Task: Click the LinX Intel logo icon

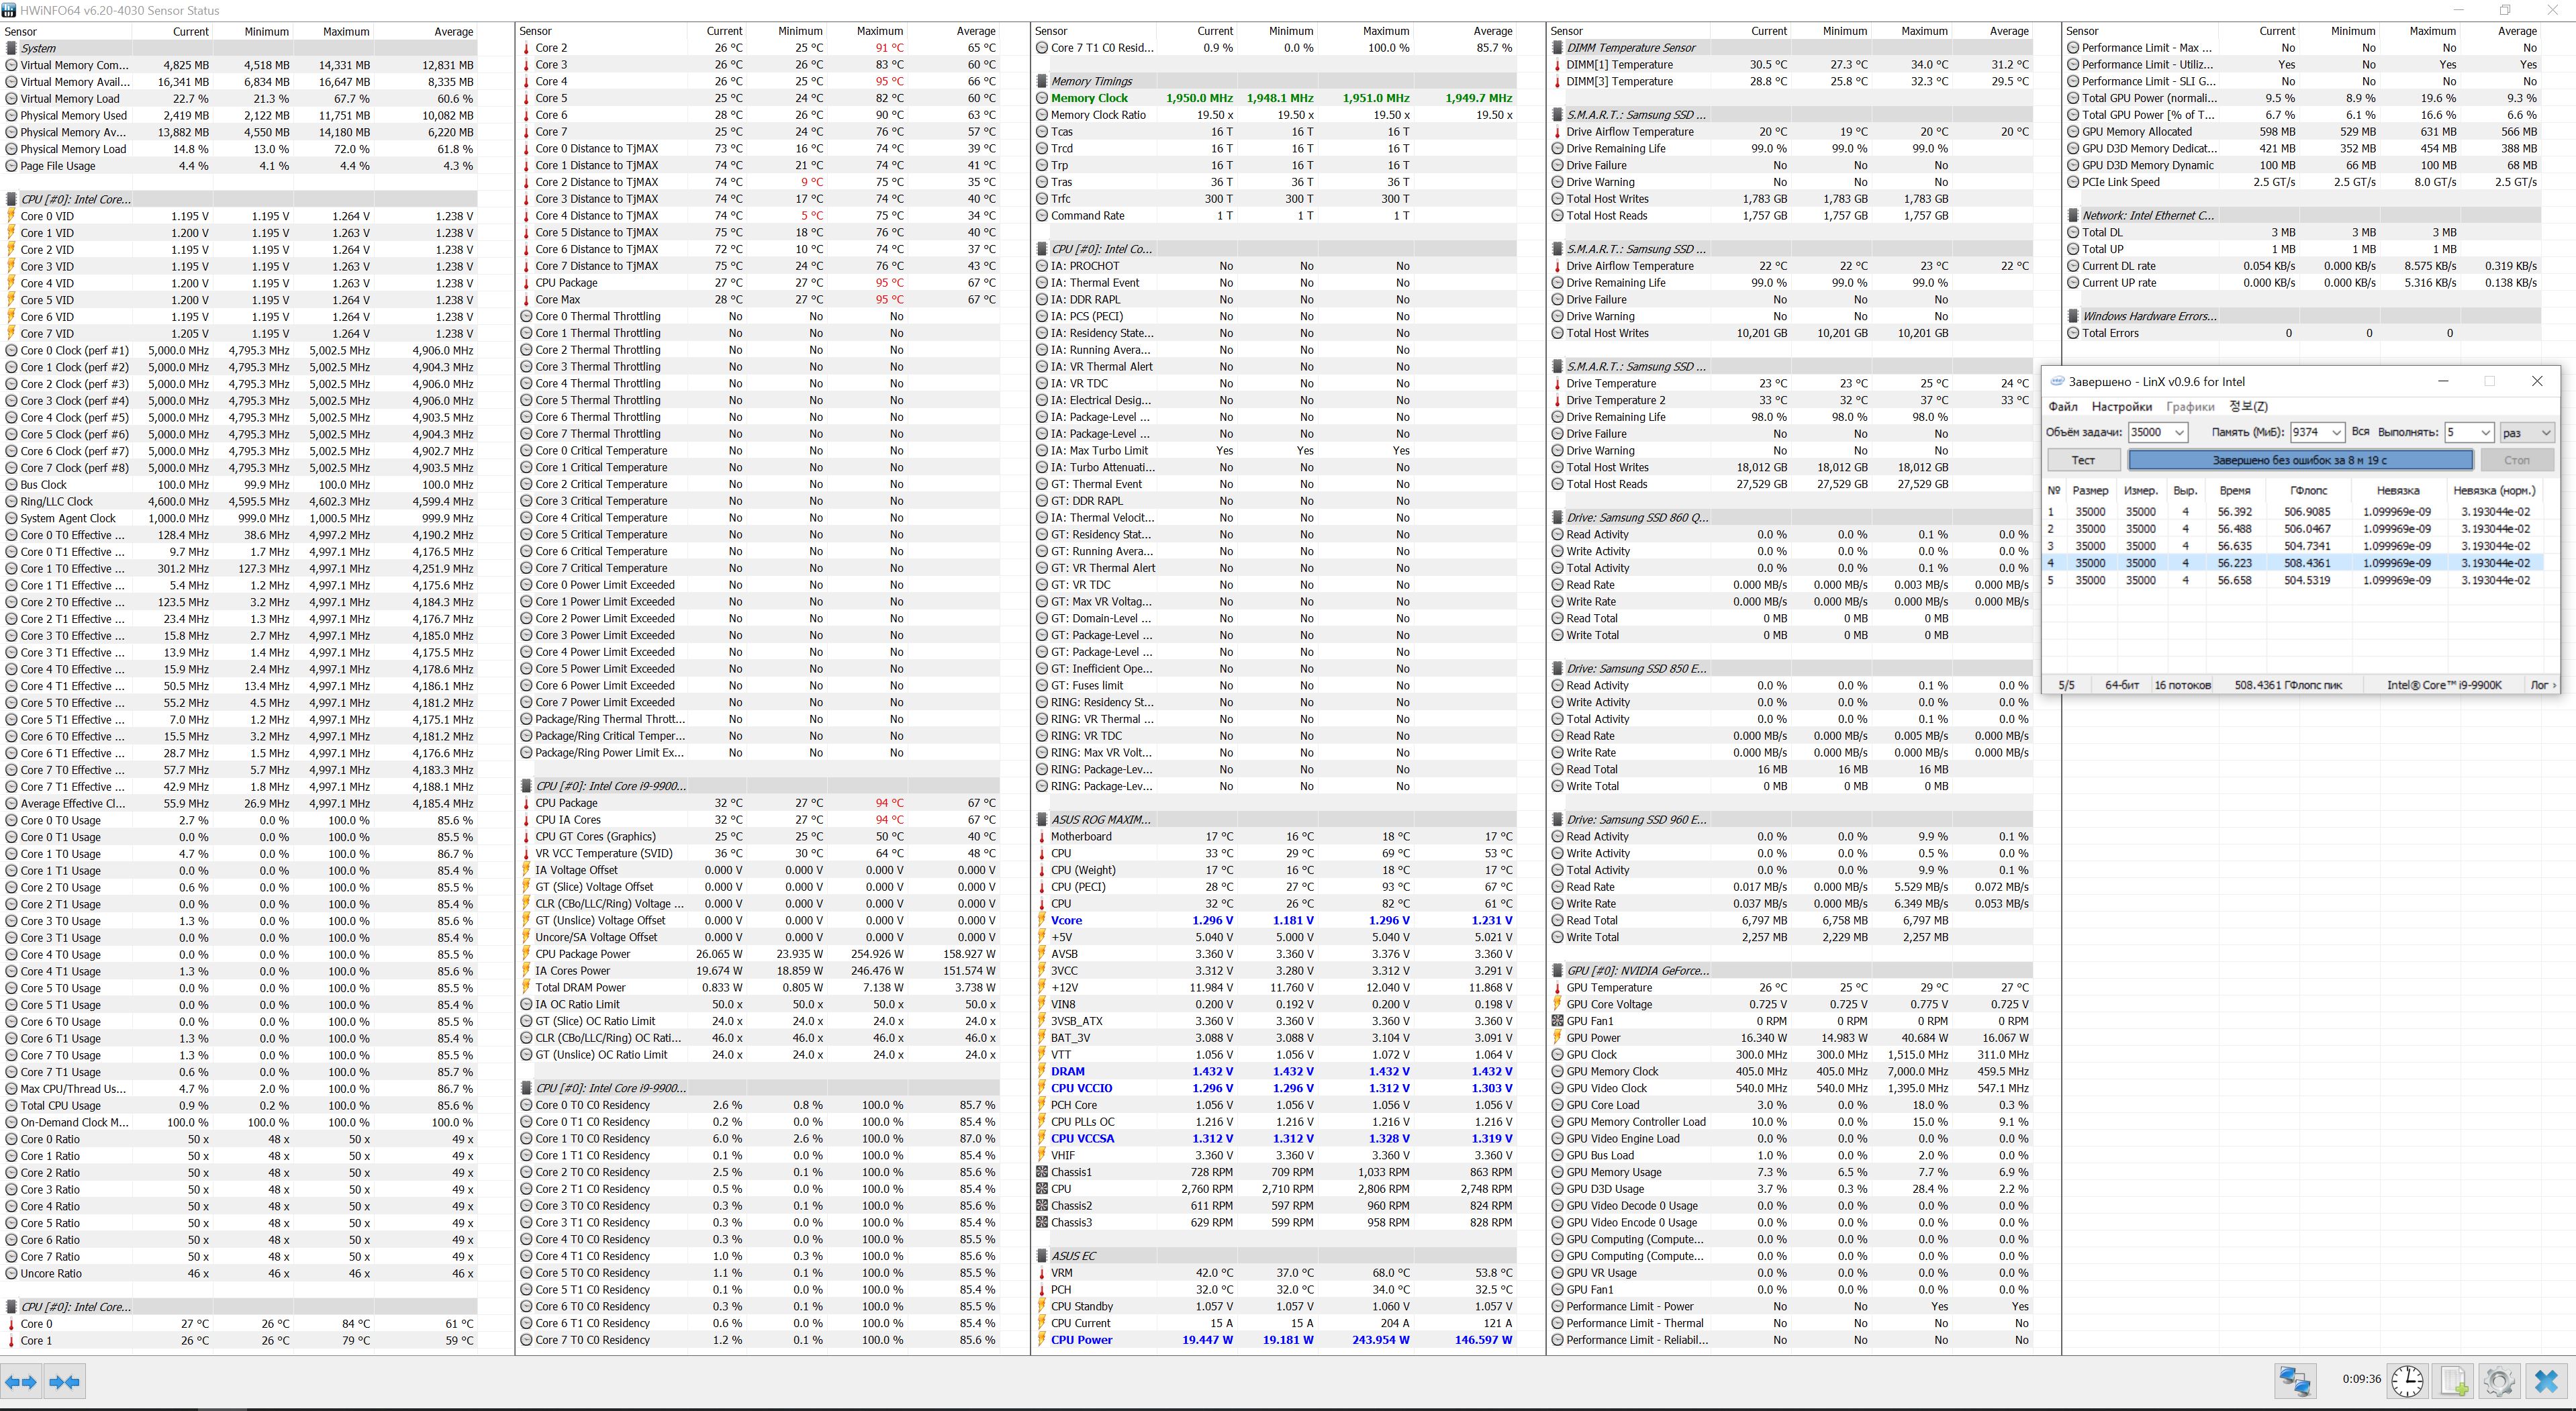Action: pyautogui.click(x=2057, y=381)
